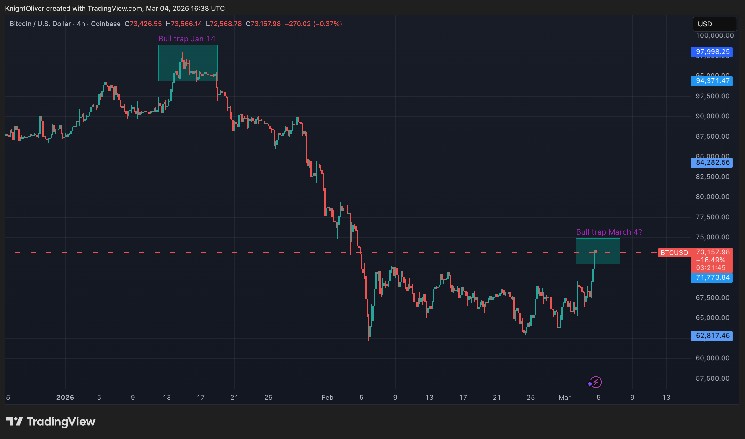Image resolution: width=745 pixels, height=439 pixels.
Task: Click the Bitcoin / U.S. Dollar chart title
Action: pyautogui.click(x=65, y=23)
